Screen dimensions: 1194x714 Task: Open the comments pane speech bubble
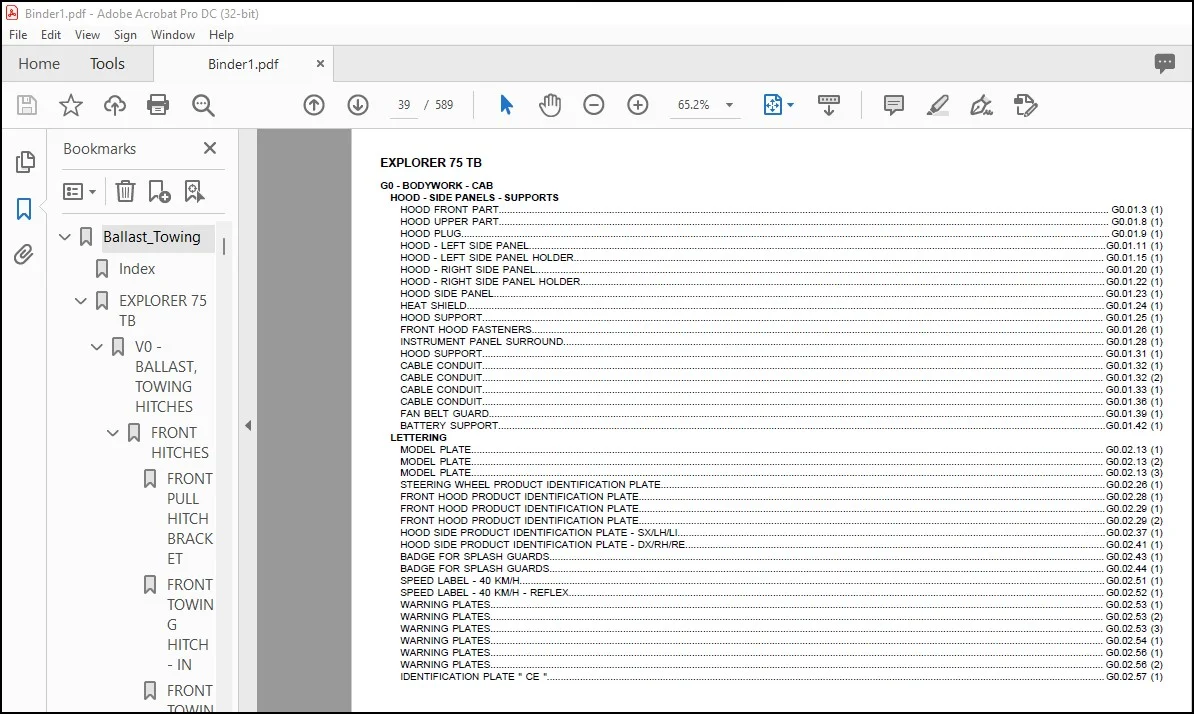(1164, 63)
